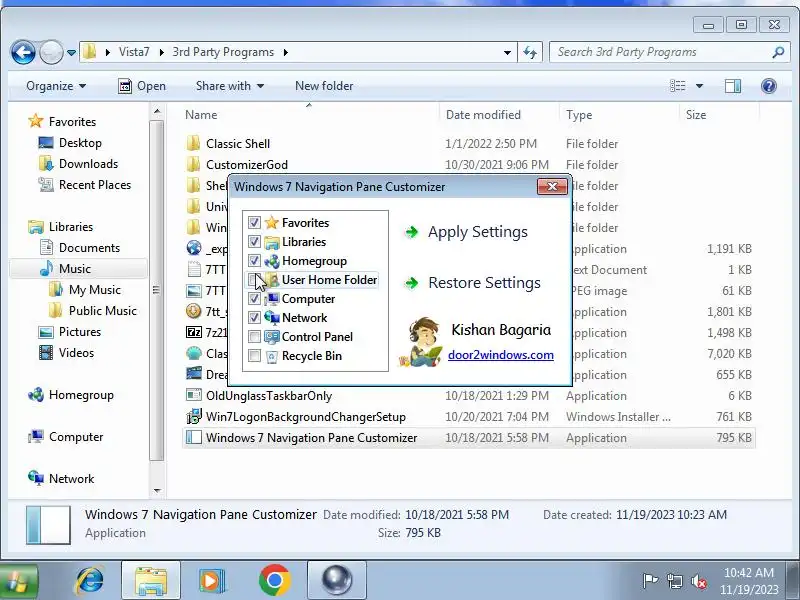Click the Explorer Forward button

(x=51, y=52)
